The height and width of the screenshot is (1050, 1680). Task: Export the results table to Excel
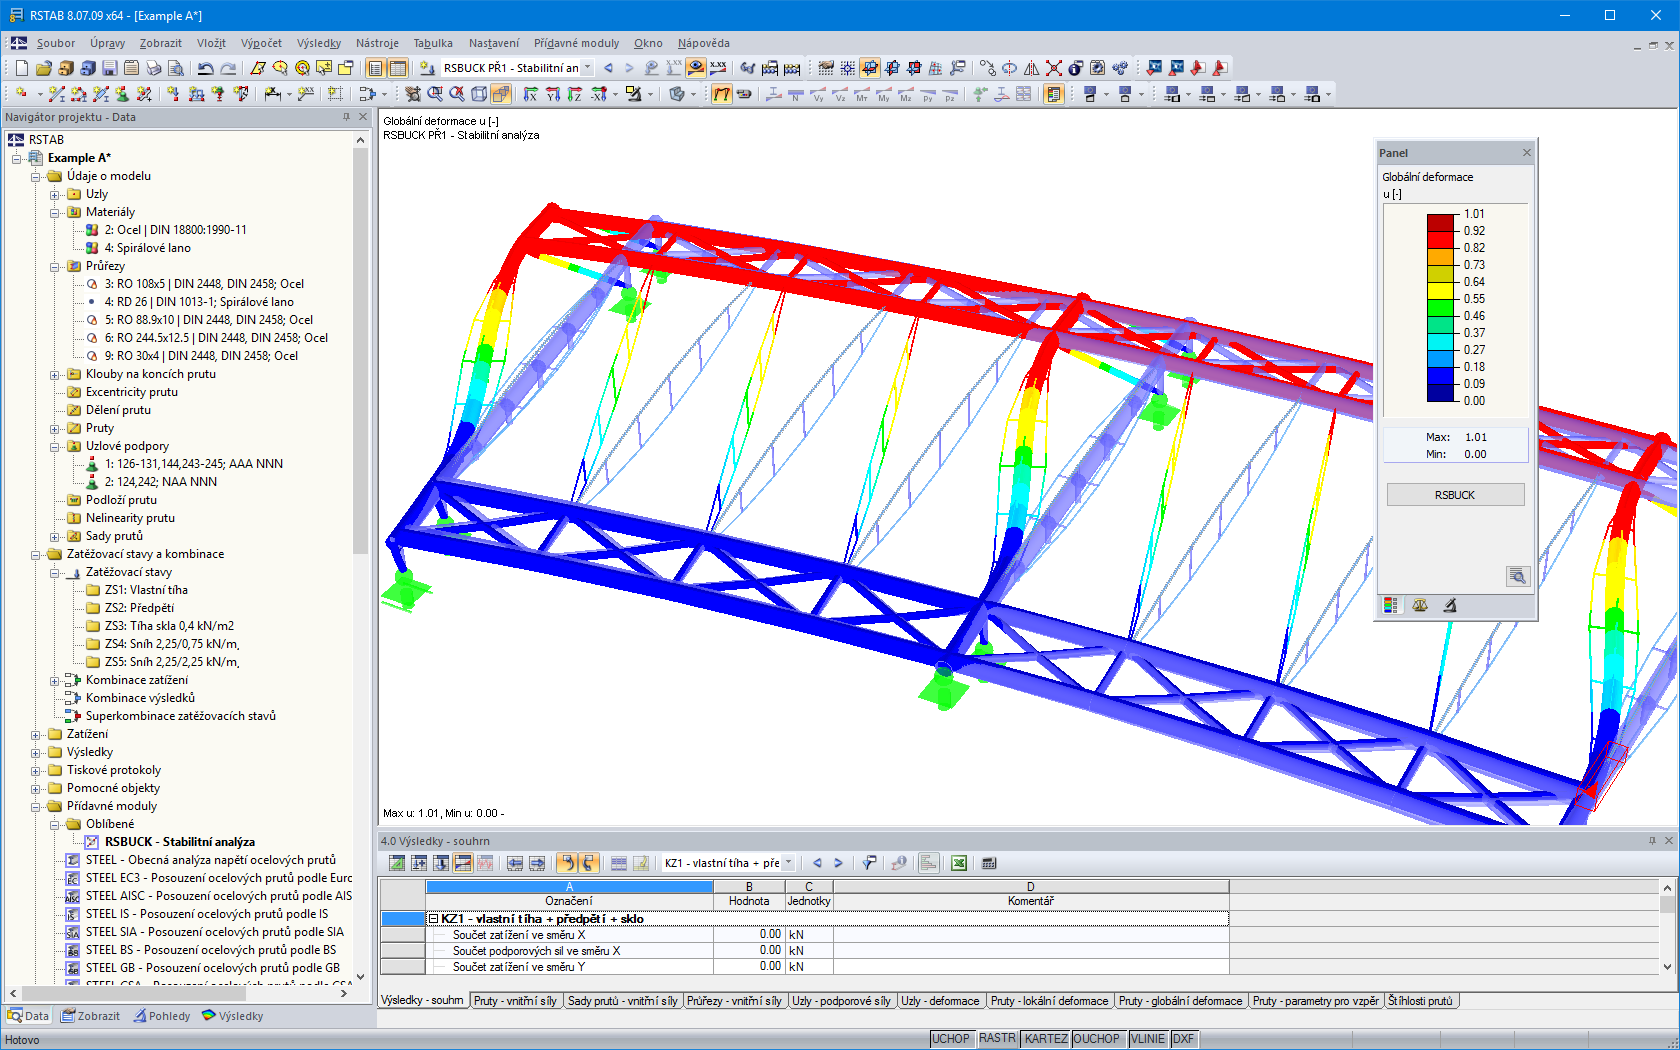(959, 863)
